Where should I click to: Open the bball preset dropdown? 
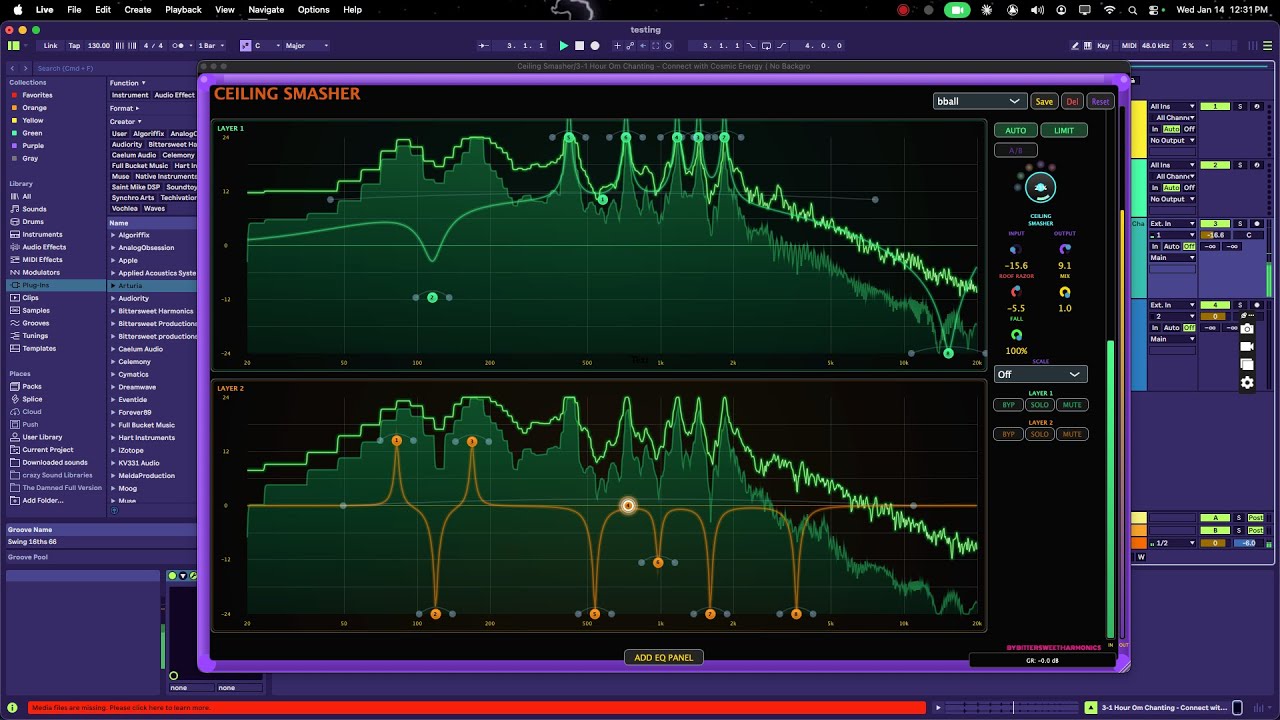click(978, 101)
